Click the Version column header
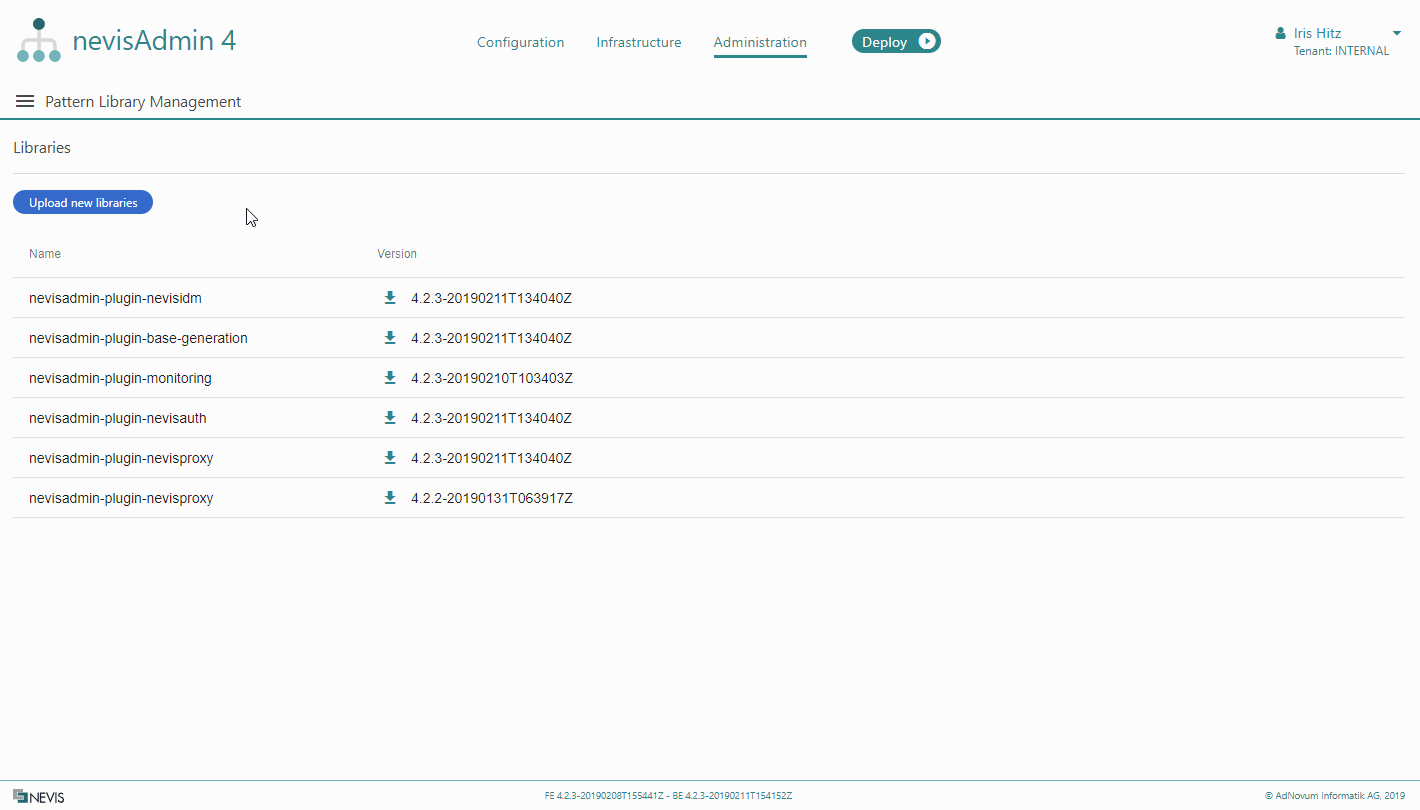 pos(397,254)
